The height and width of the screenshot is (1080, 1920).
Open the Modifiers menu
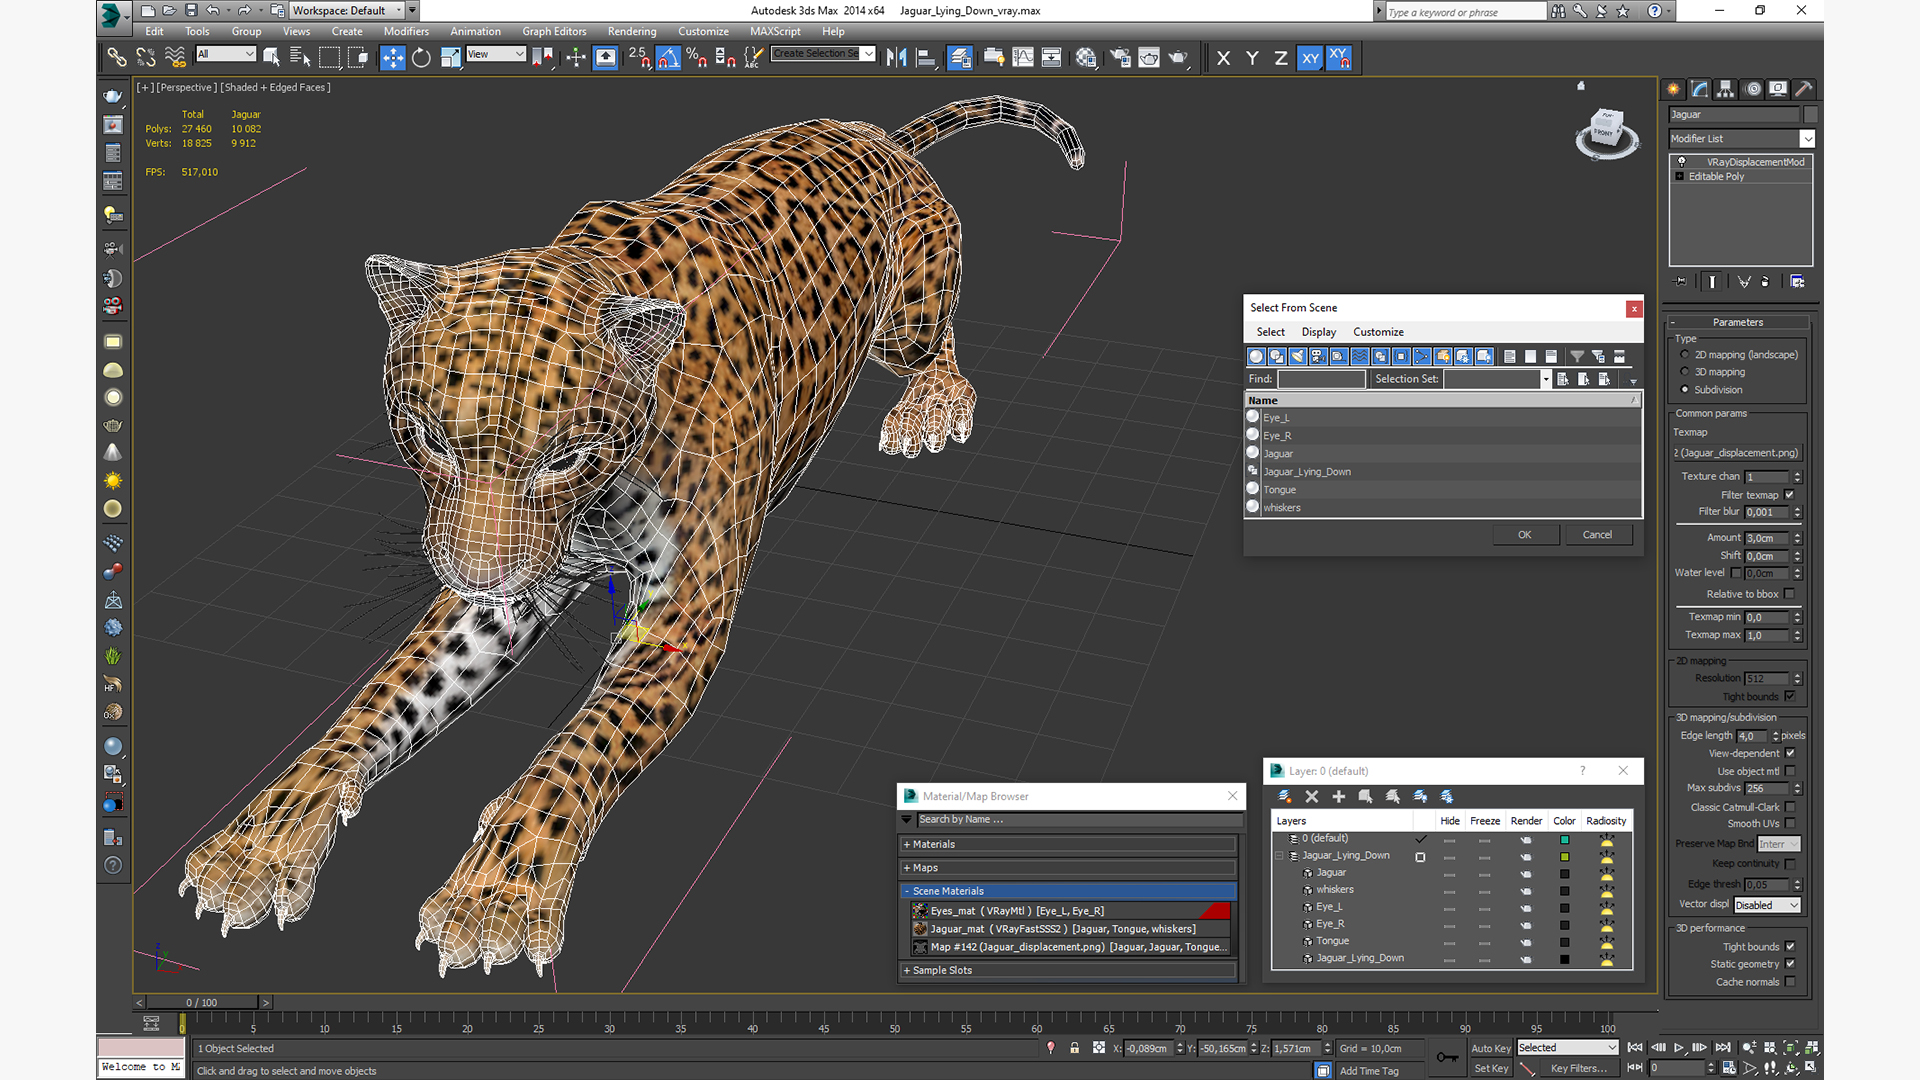click(x=406, y=31)
